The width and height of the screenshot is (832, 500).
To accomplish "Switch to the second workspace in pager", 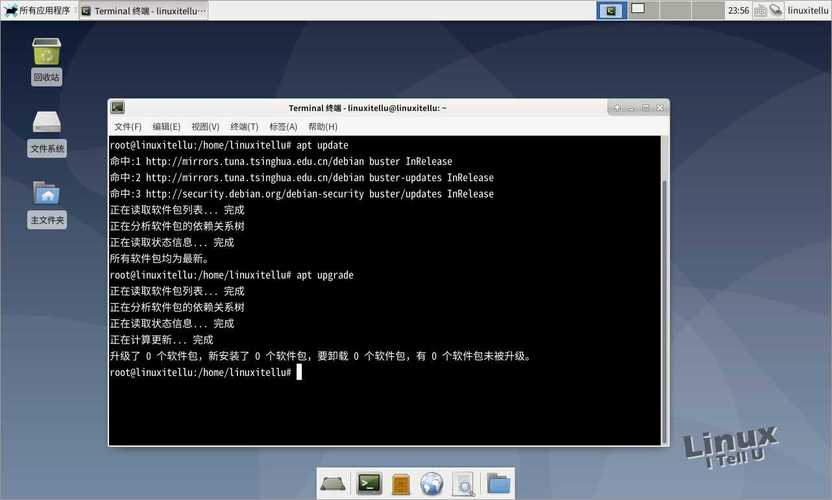I will pyautogui.click(x=643, y=10).
